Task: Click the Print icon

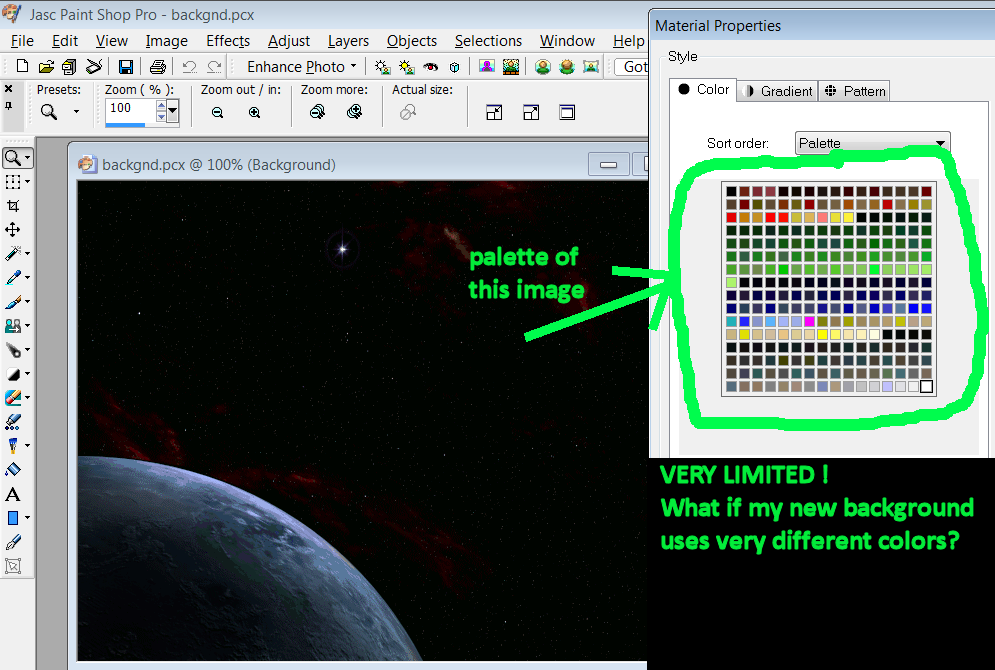Action: pos(157,67)
